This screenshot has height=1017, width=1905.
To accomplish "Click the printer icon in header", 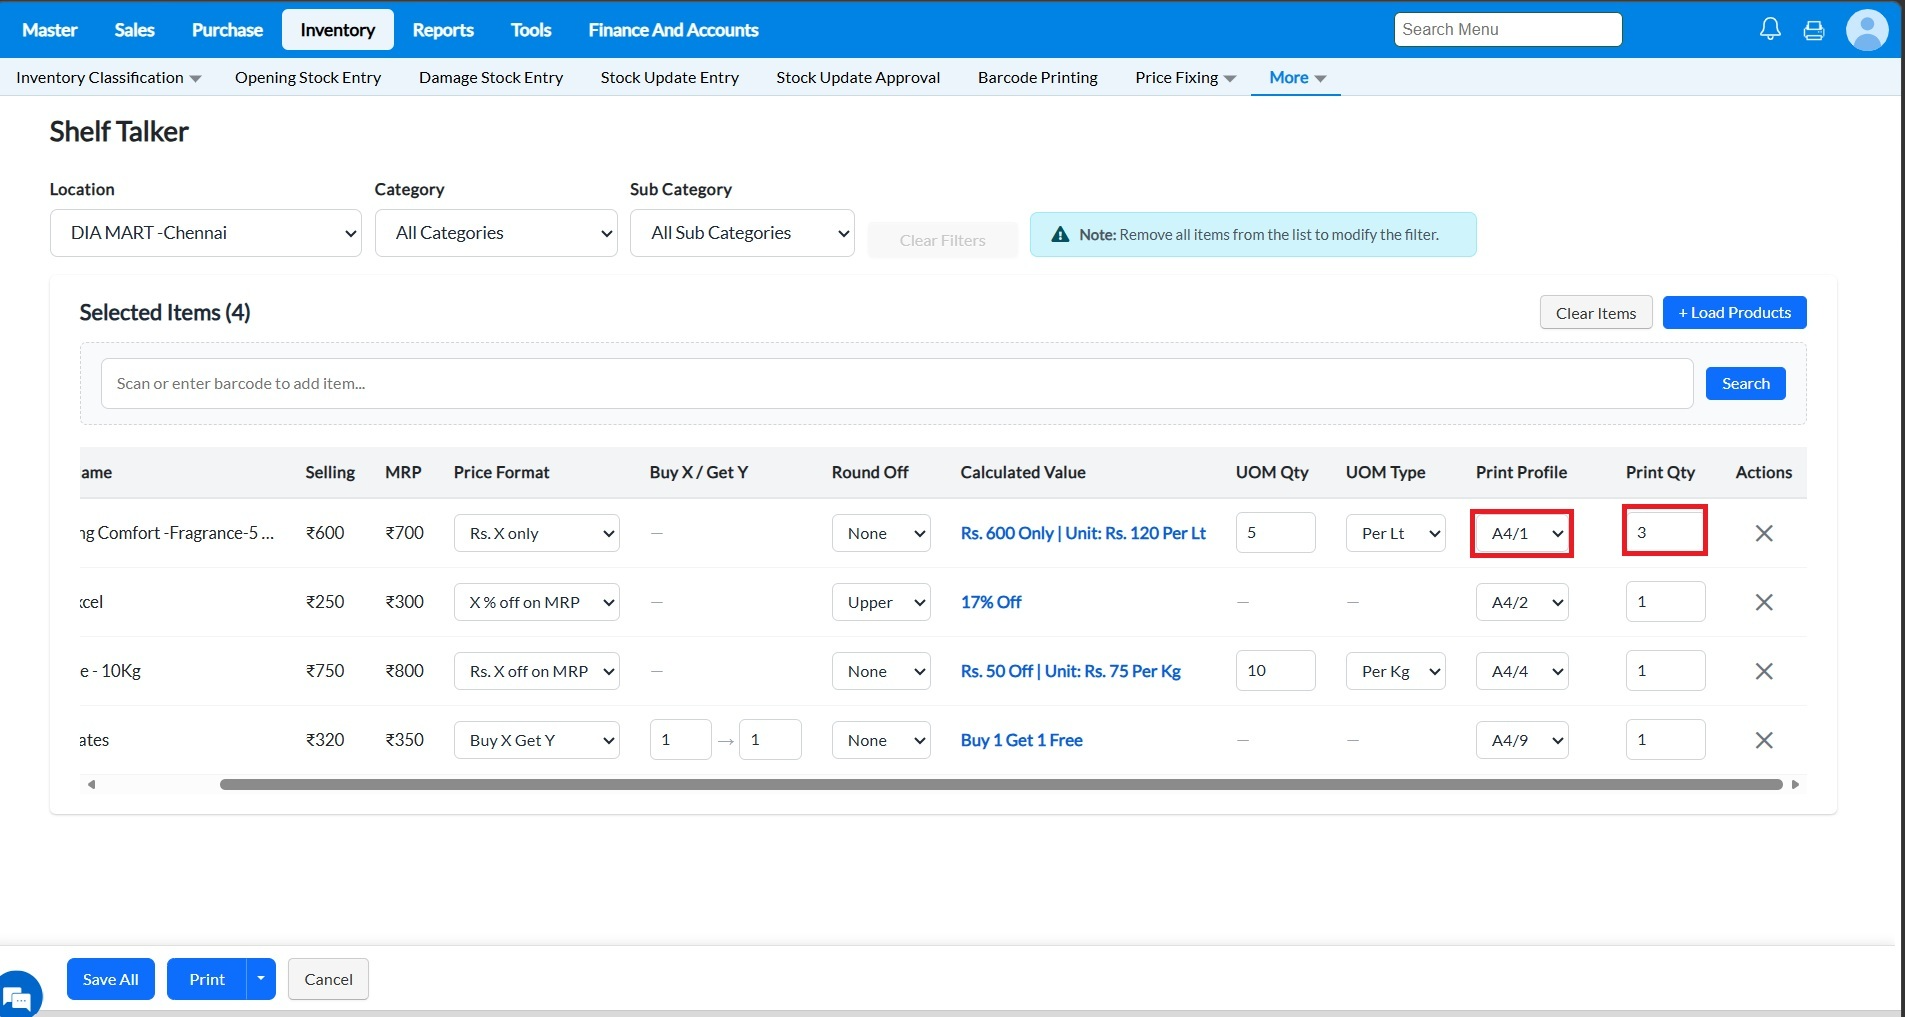I will [1813, 30].
